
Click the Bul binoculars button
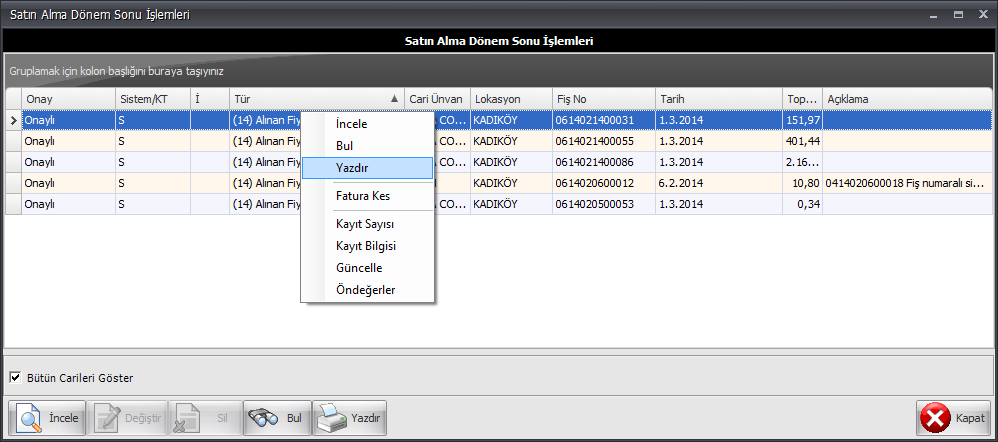click(276, 417)
